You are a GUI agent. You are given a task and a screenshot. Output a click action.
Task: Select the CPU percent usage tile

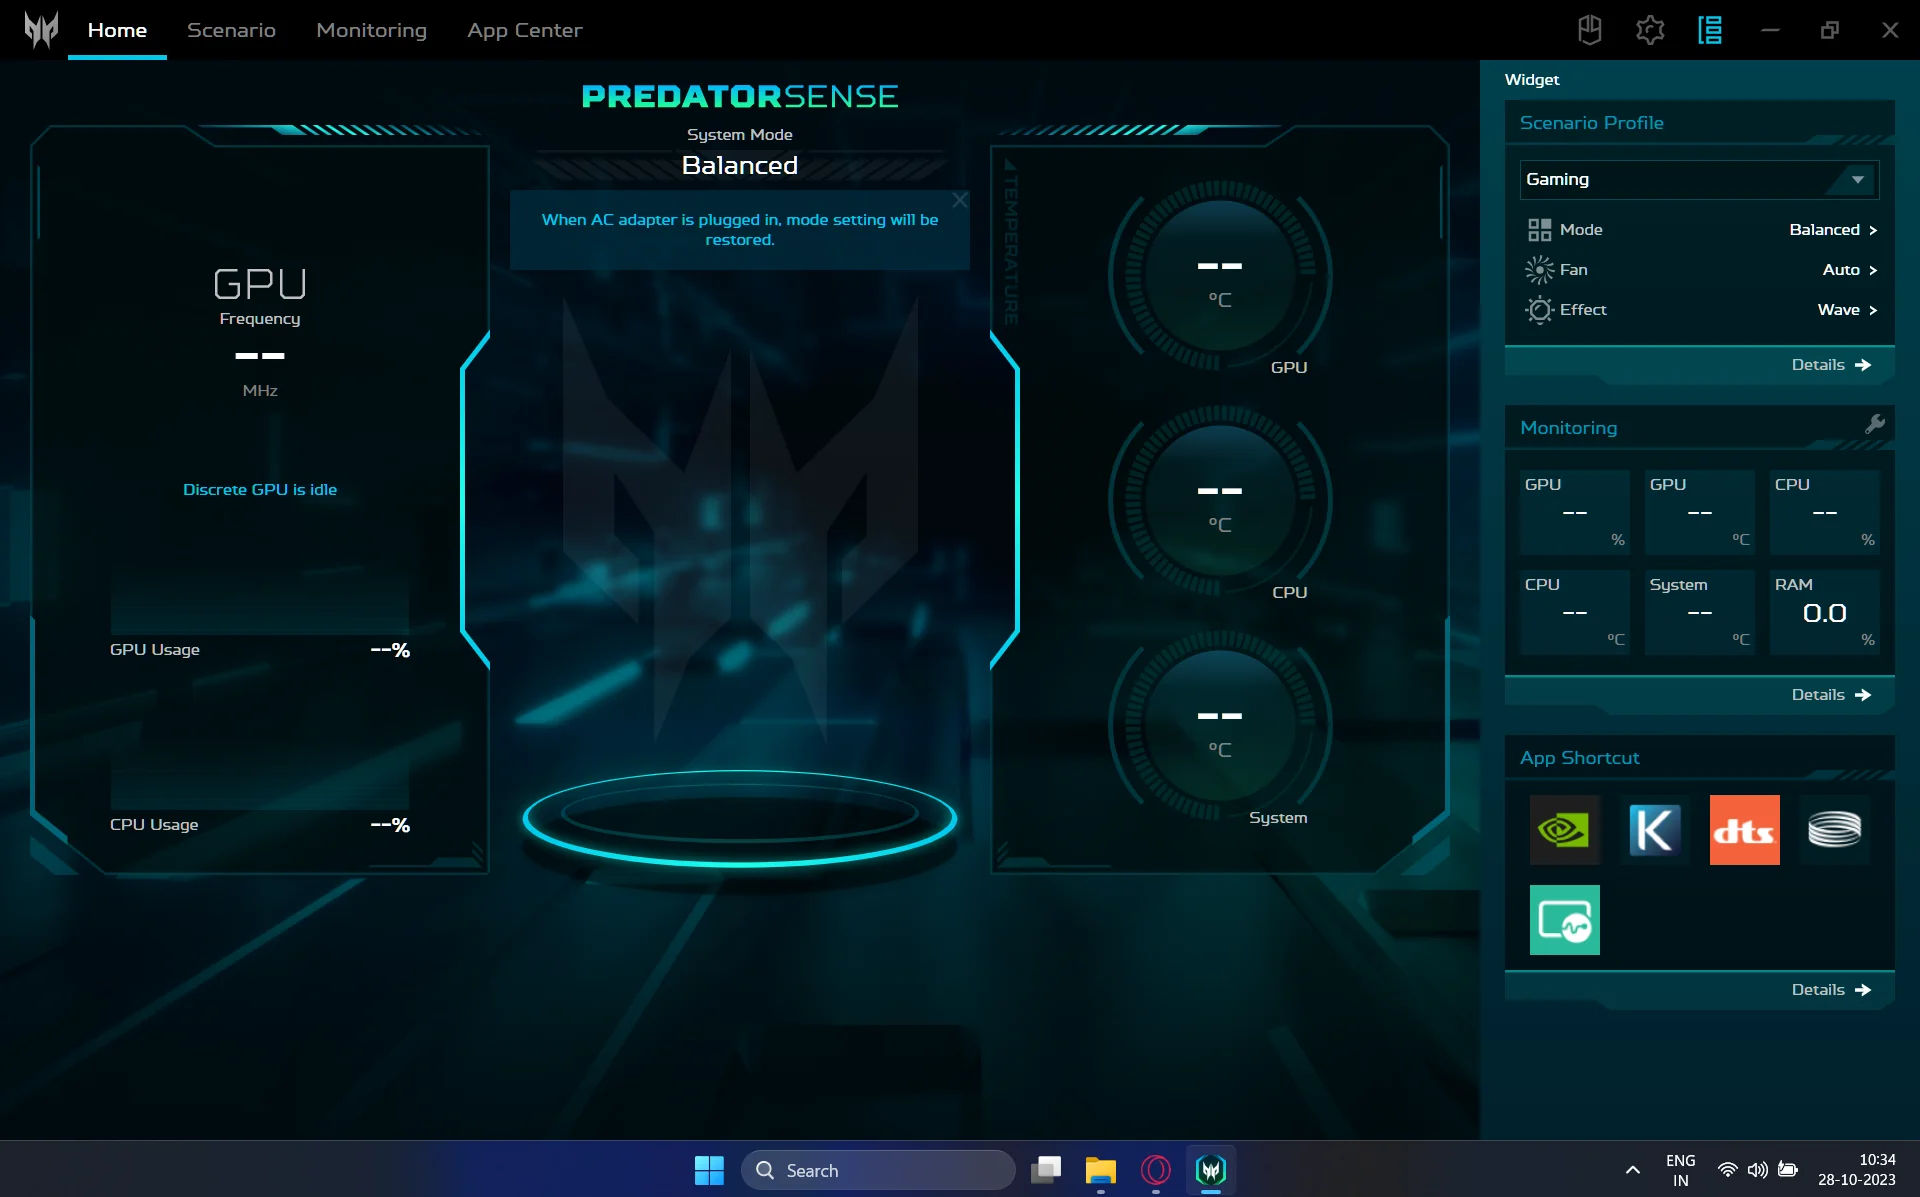[1825, 512]
